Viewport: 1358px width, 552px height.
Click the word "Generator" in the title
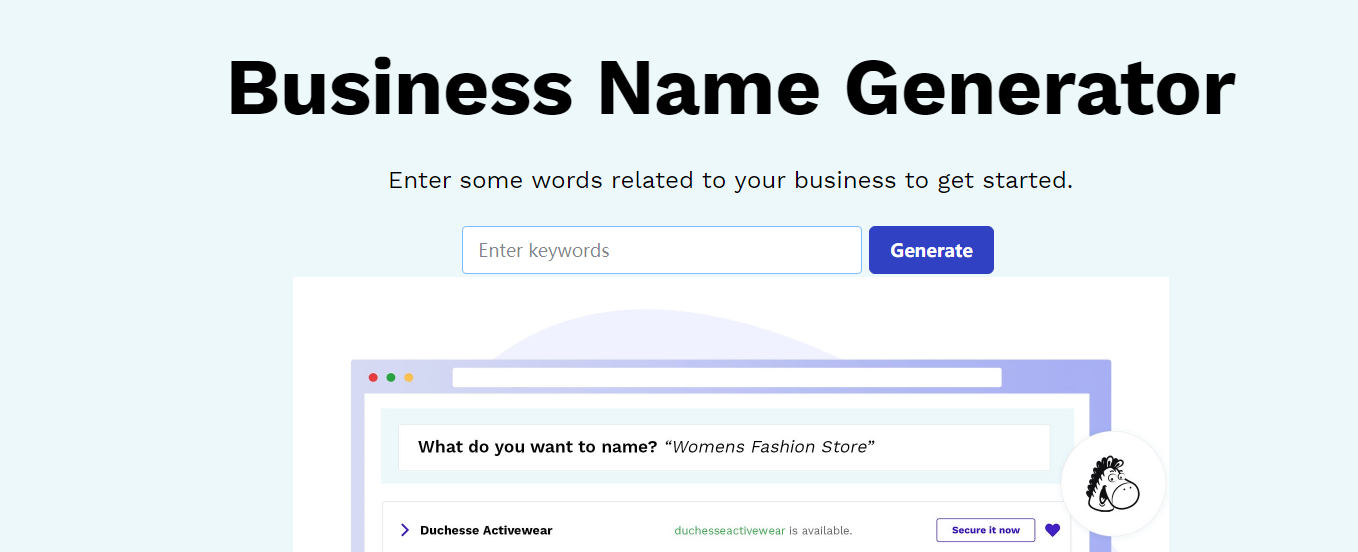click(x=1040, y=88)
